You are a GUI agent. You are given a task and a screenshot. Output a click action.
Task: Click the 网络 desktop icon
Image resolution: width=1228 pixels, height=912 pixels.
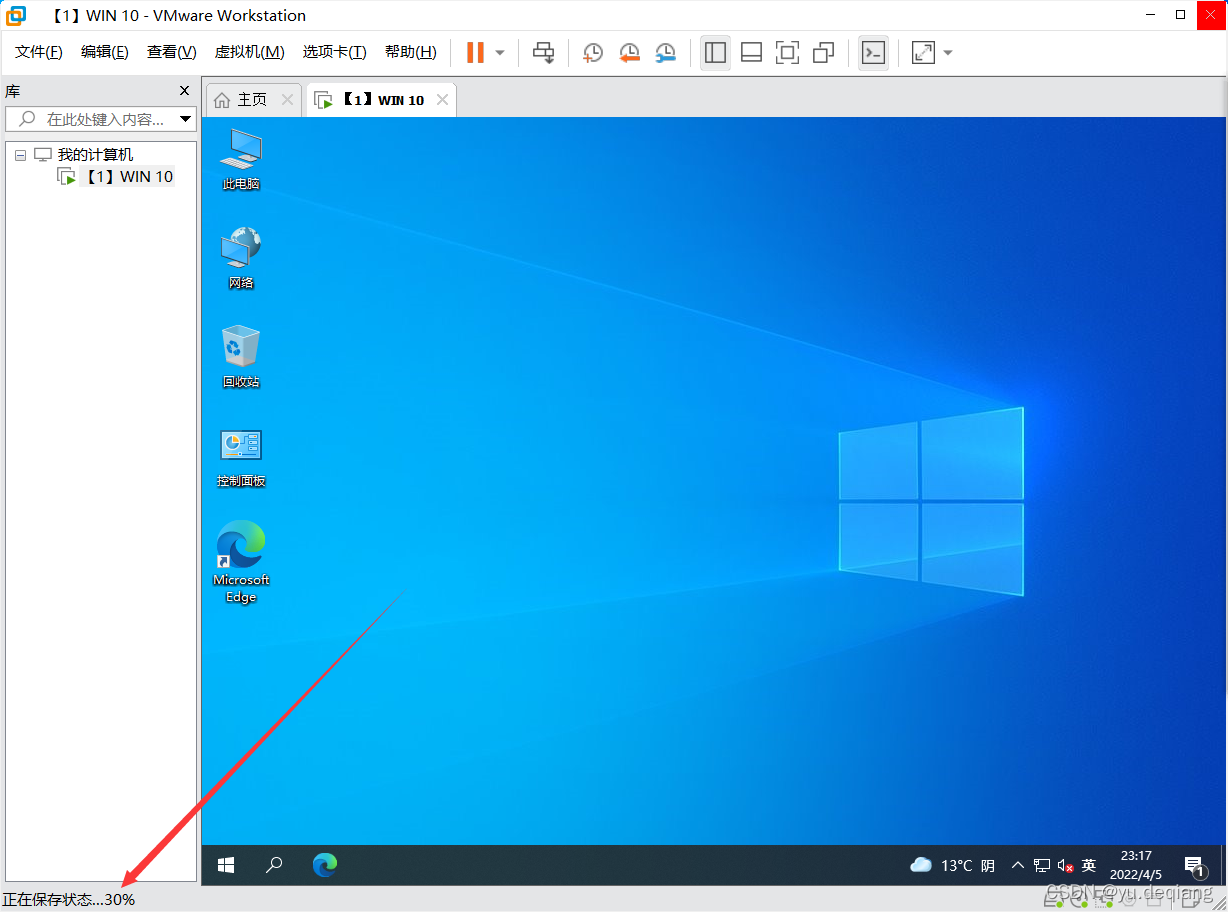tap(241, 258)
